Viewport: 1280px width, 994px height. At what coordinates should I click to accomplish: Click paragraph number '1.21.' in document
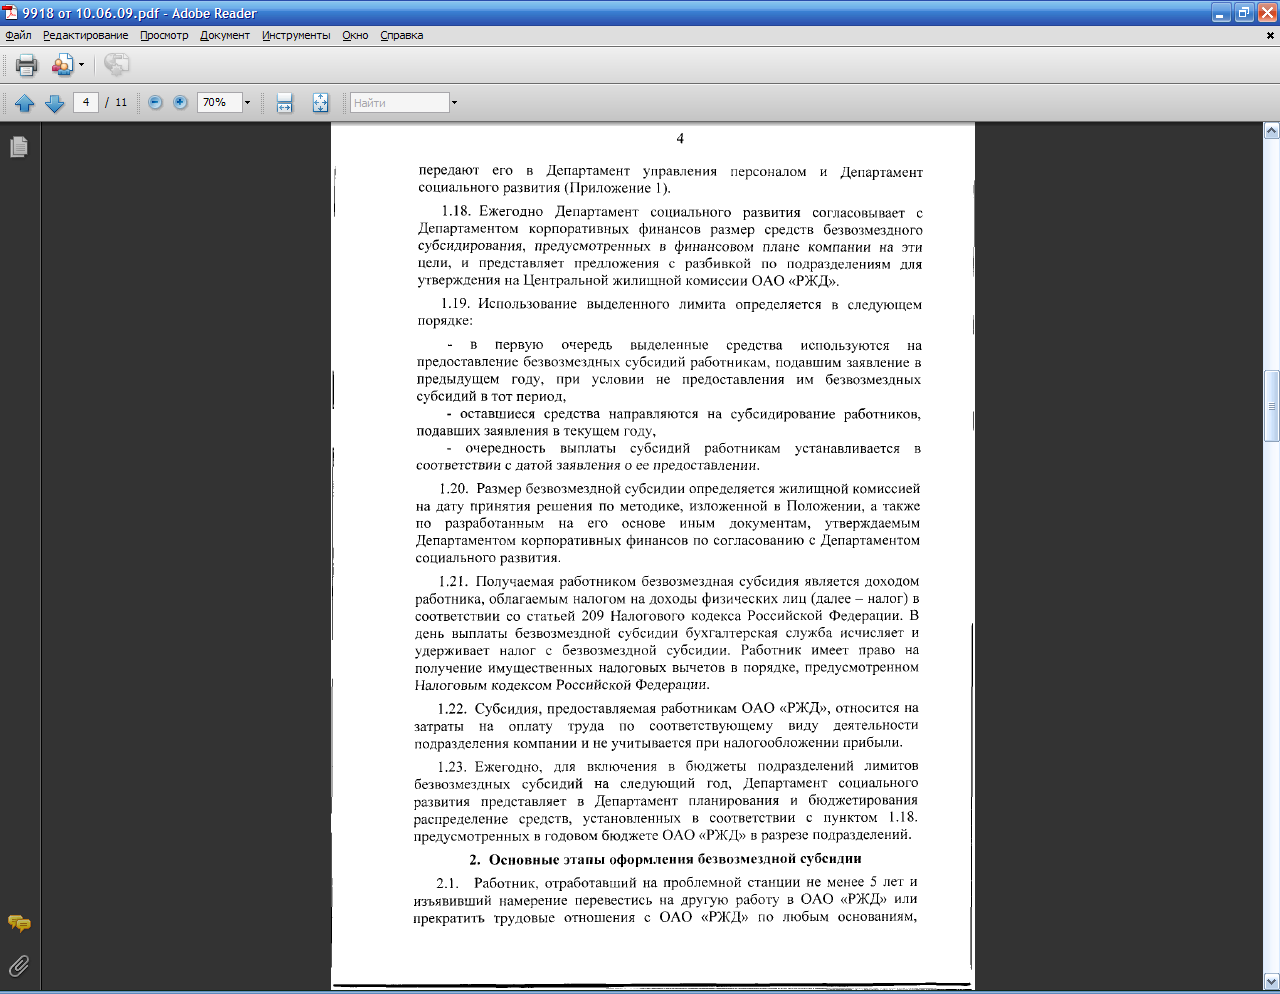453,581
